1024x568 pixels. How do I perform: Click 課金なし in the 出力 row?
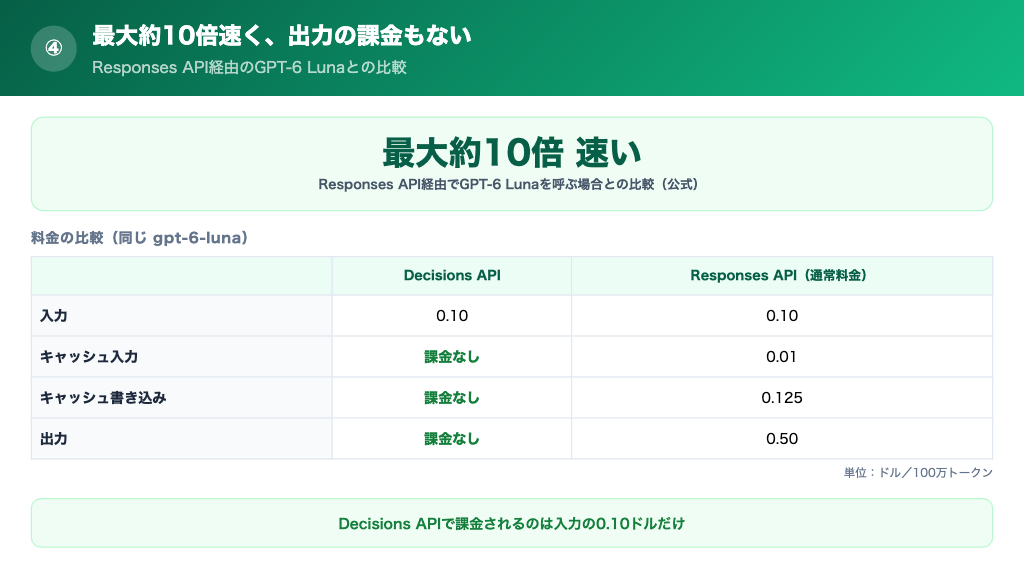(x=452, y=439)
